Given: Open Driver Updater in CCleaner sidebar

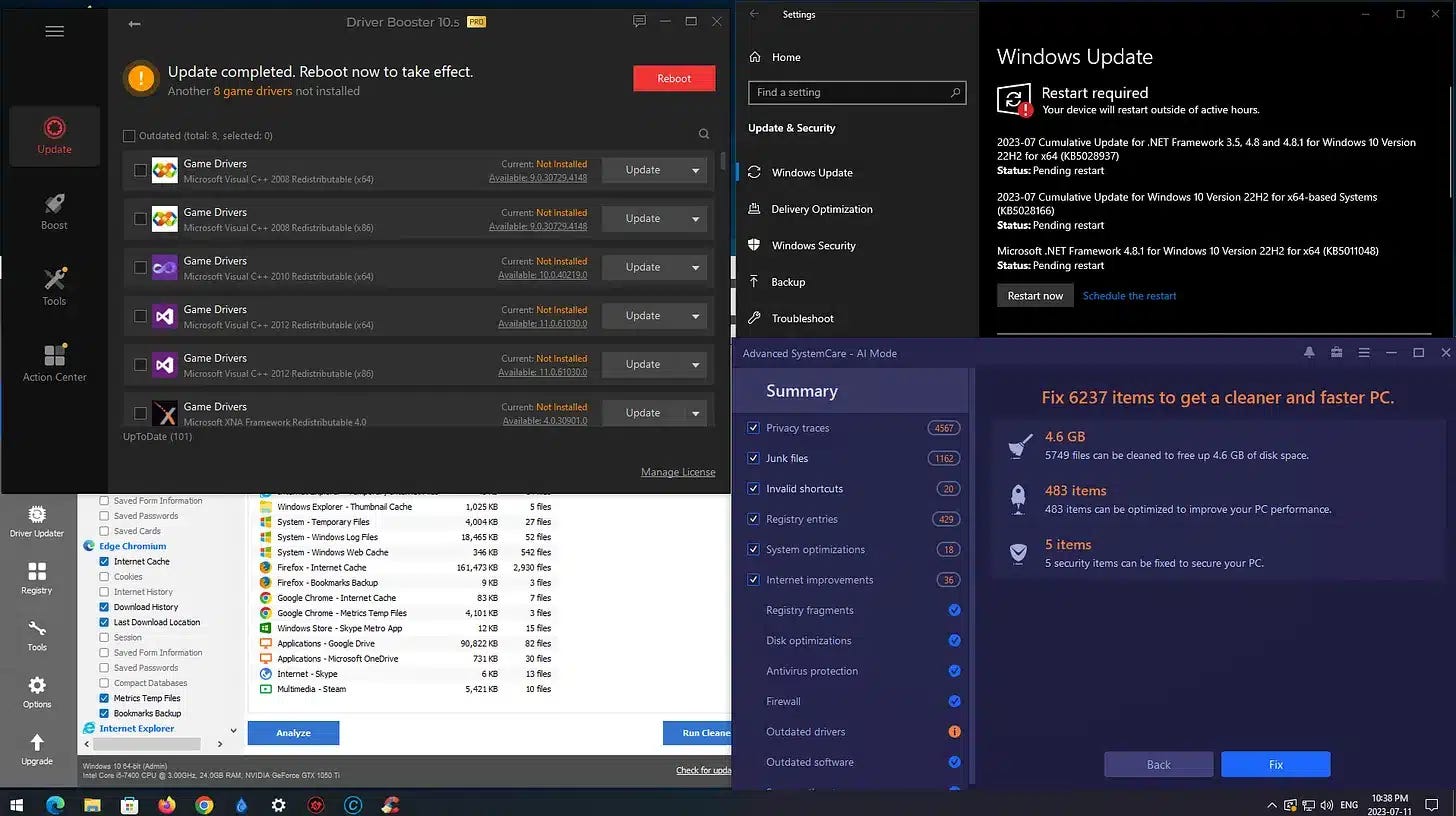Looking at the screenshot, I should tap(37, 521).
